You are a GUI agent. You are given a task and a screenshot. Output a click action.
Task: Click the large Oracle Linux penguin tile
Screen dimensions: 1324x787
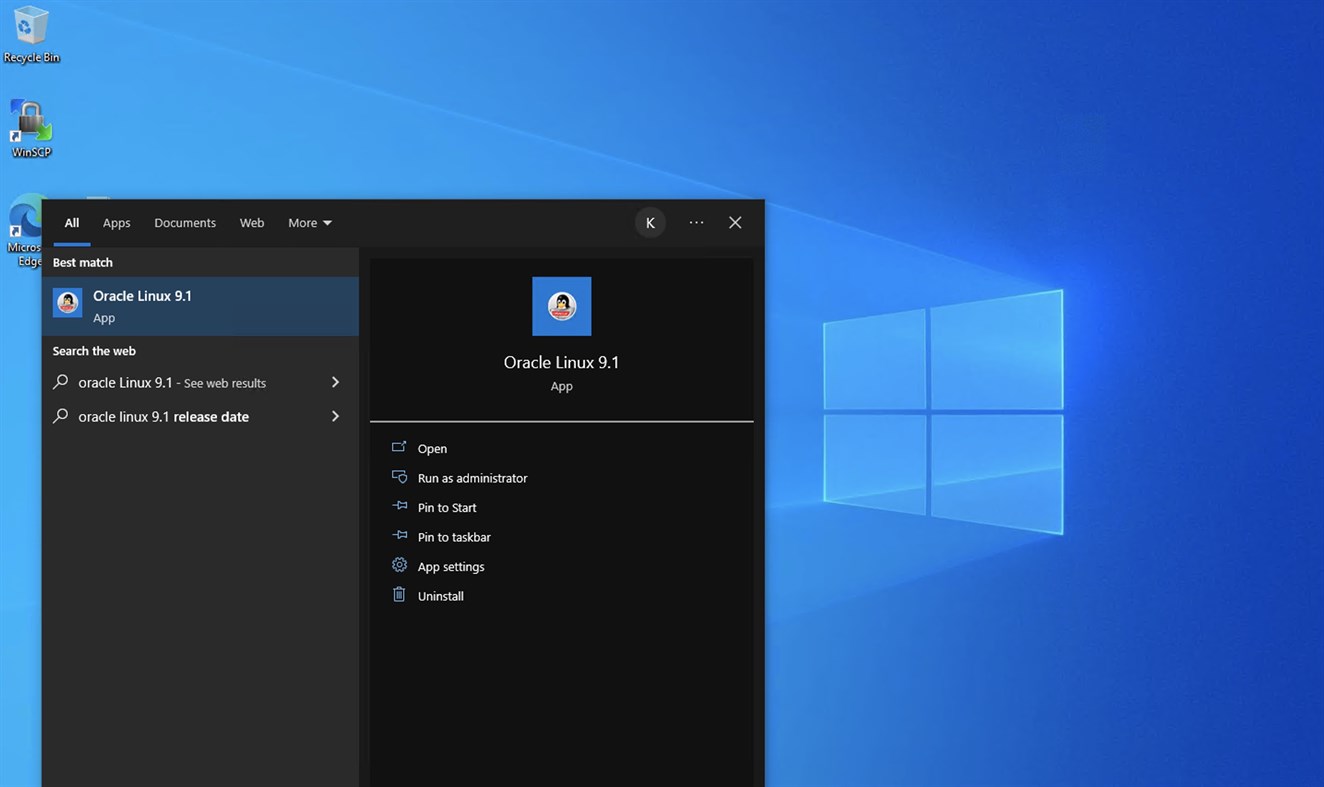point(561,306)
